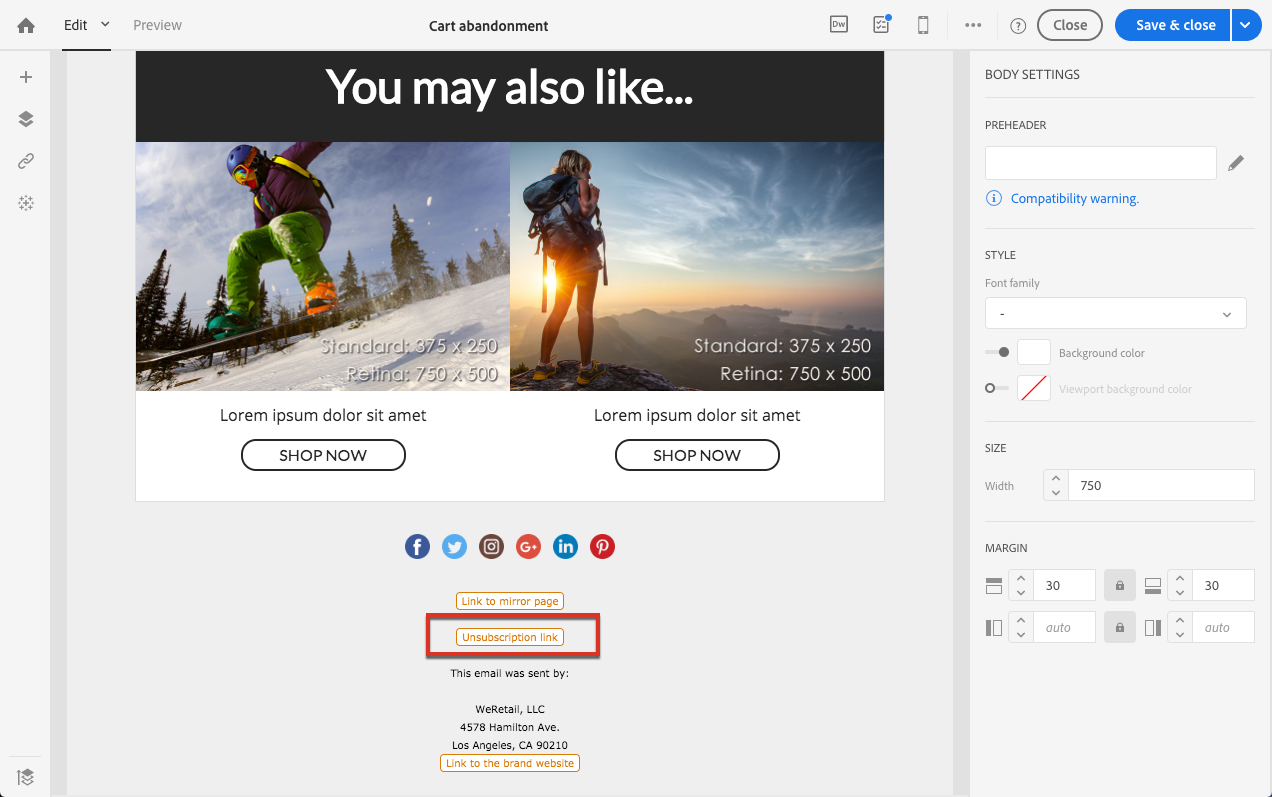Screen dimensions: 1272x797
Task: Open the more options ellipsis
Action: pos(973,25)
